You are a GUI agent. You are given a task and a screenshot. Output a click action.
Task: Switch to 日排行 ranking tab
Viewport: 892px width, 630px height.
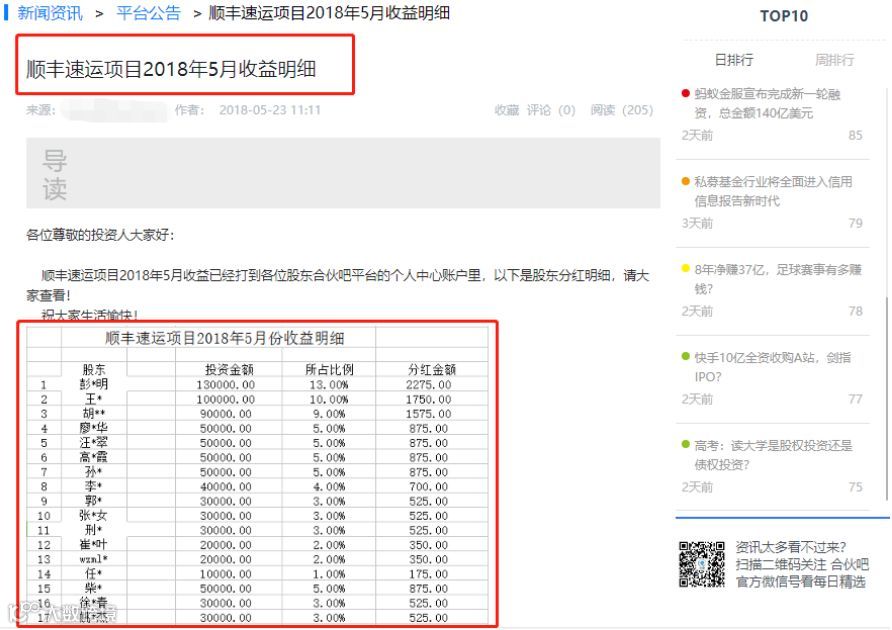[734, 60]
